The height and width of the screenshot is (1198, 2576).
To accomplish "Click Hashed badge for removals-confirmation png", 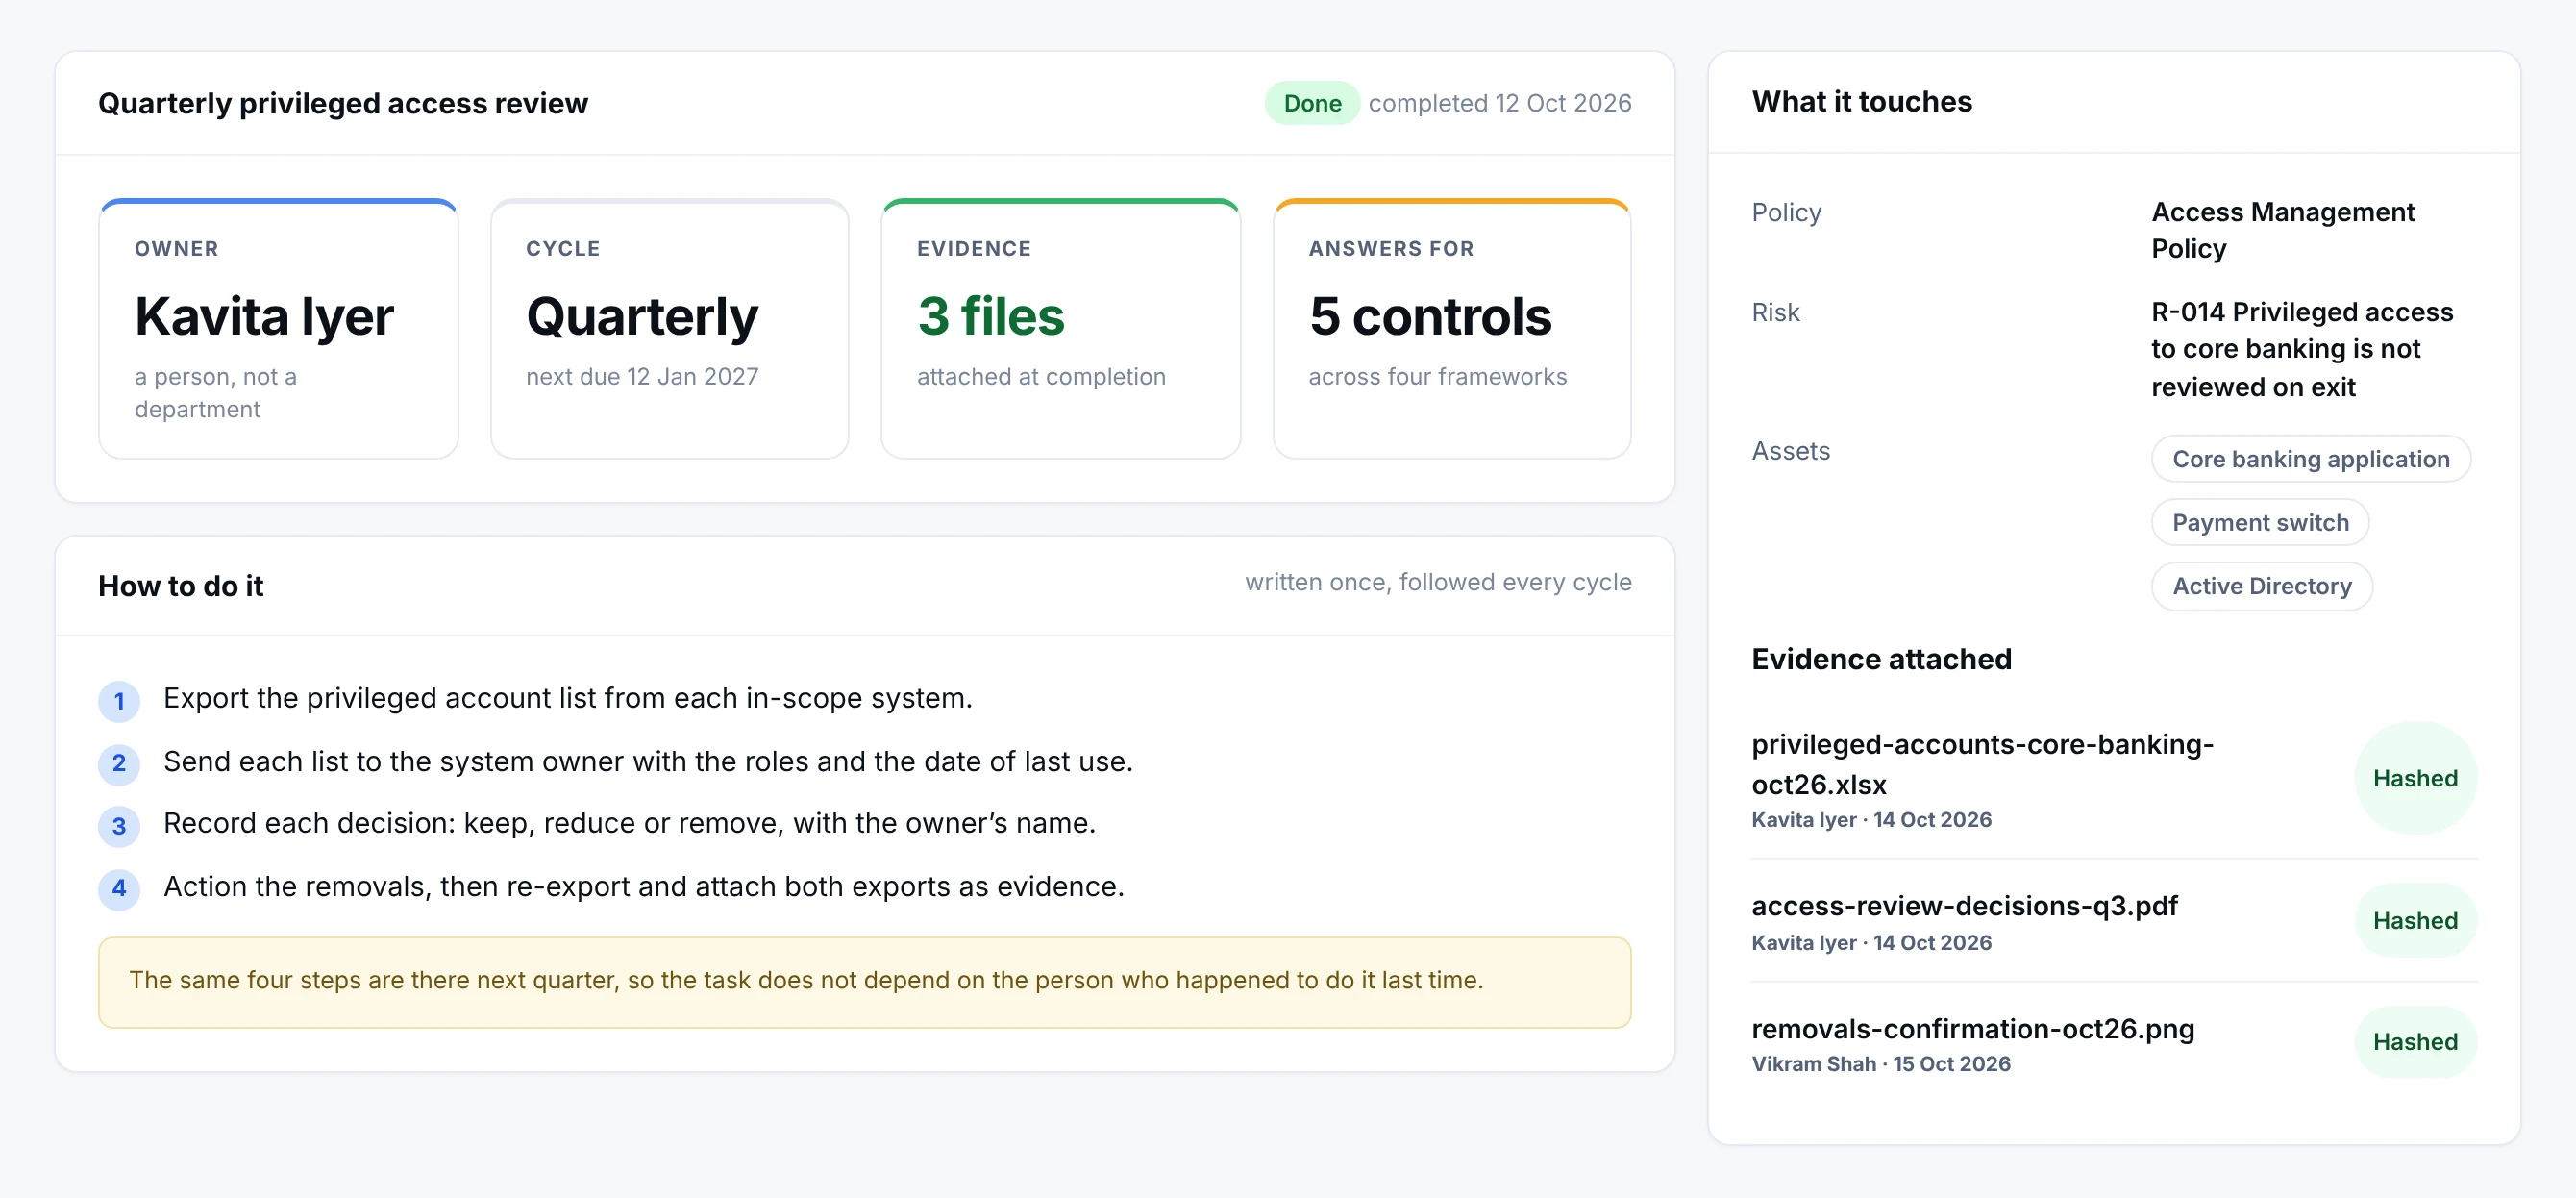I will [2415, 1042].
